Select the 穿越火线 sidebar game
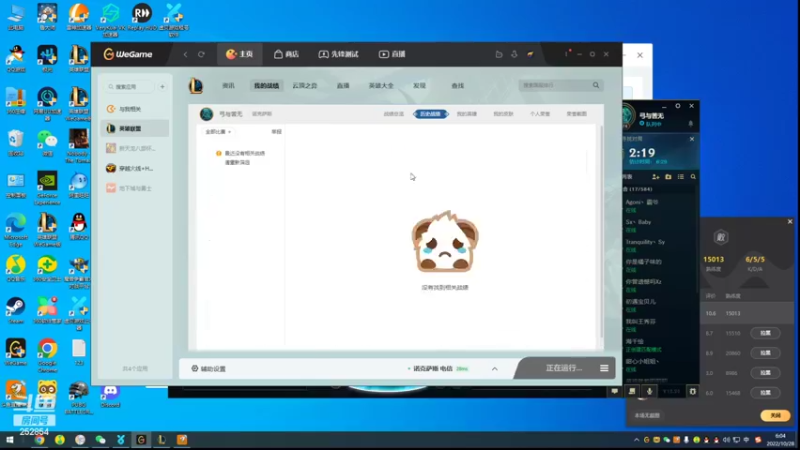 click(135, 168)
